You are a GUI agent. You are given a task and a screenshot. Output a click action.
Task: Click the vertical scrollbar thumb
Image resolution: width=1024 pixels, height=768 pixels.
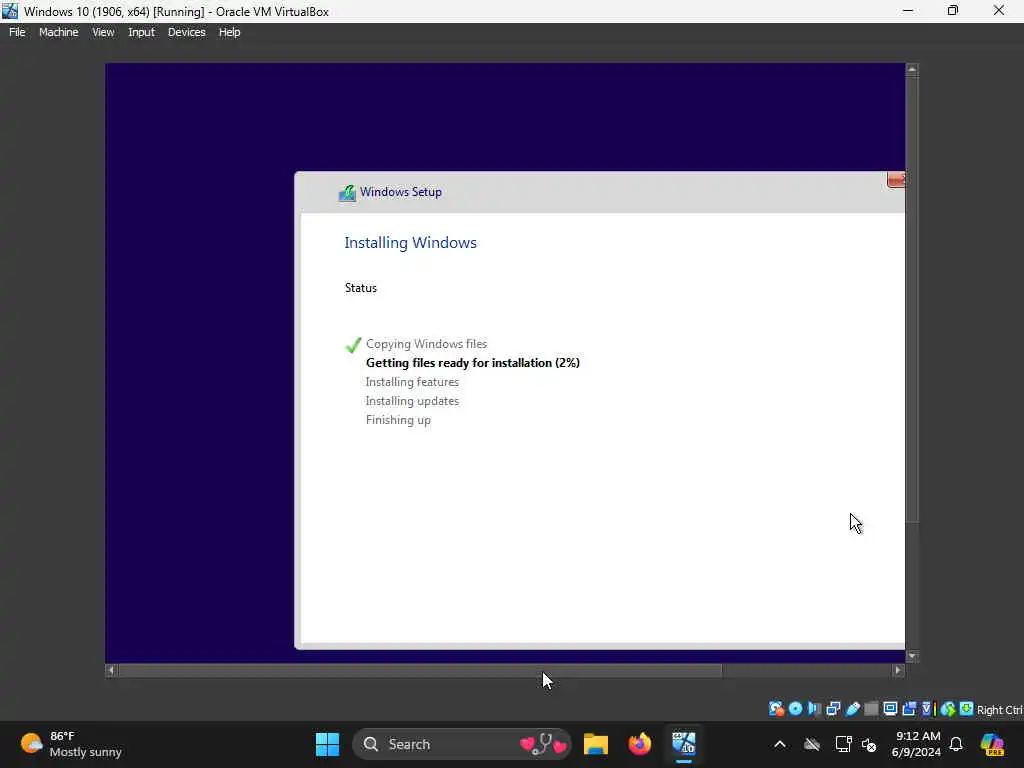tap(912, 300)
